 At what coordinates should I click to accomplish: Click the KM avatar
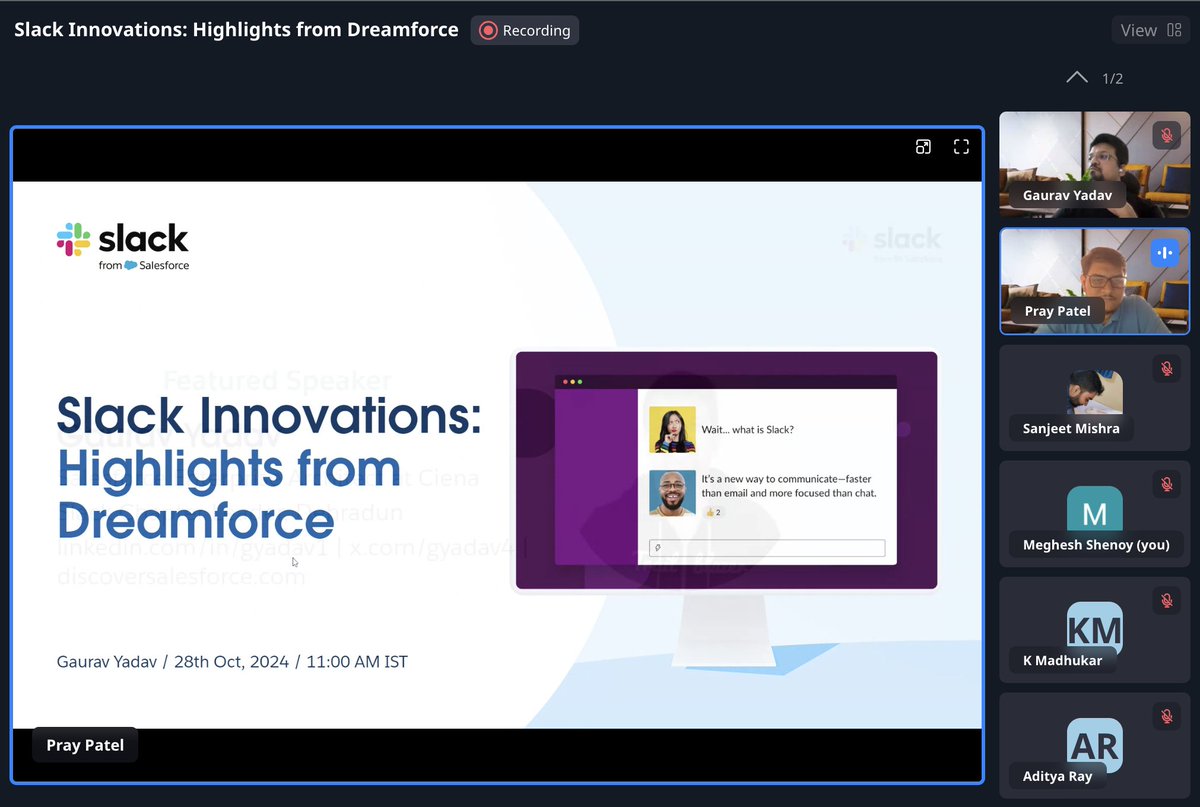(x=1094, y=628)
